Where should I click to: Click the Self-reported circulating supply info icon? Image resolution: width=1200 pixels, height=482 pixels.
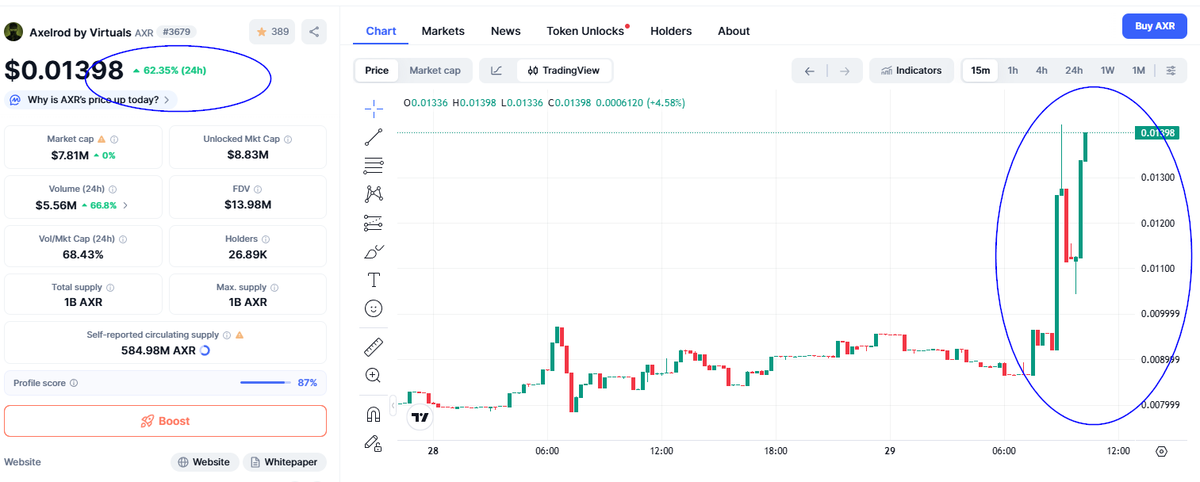click(x=227, y=335)
